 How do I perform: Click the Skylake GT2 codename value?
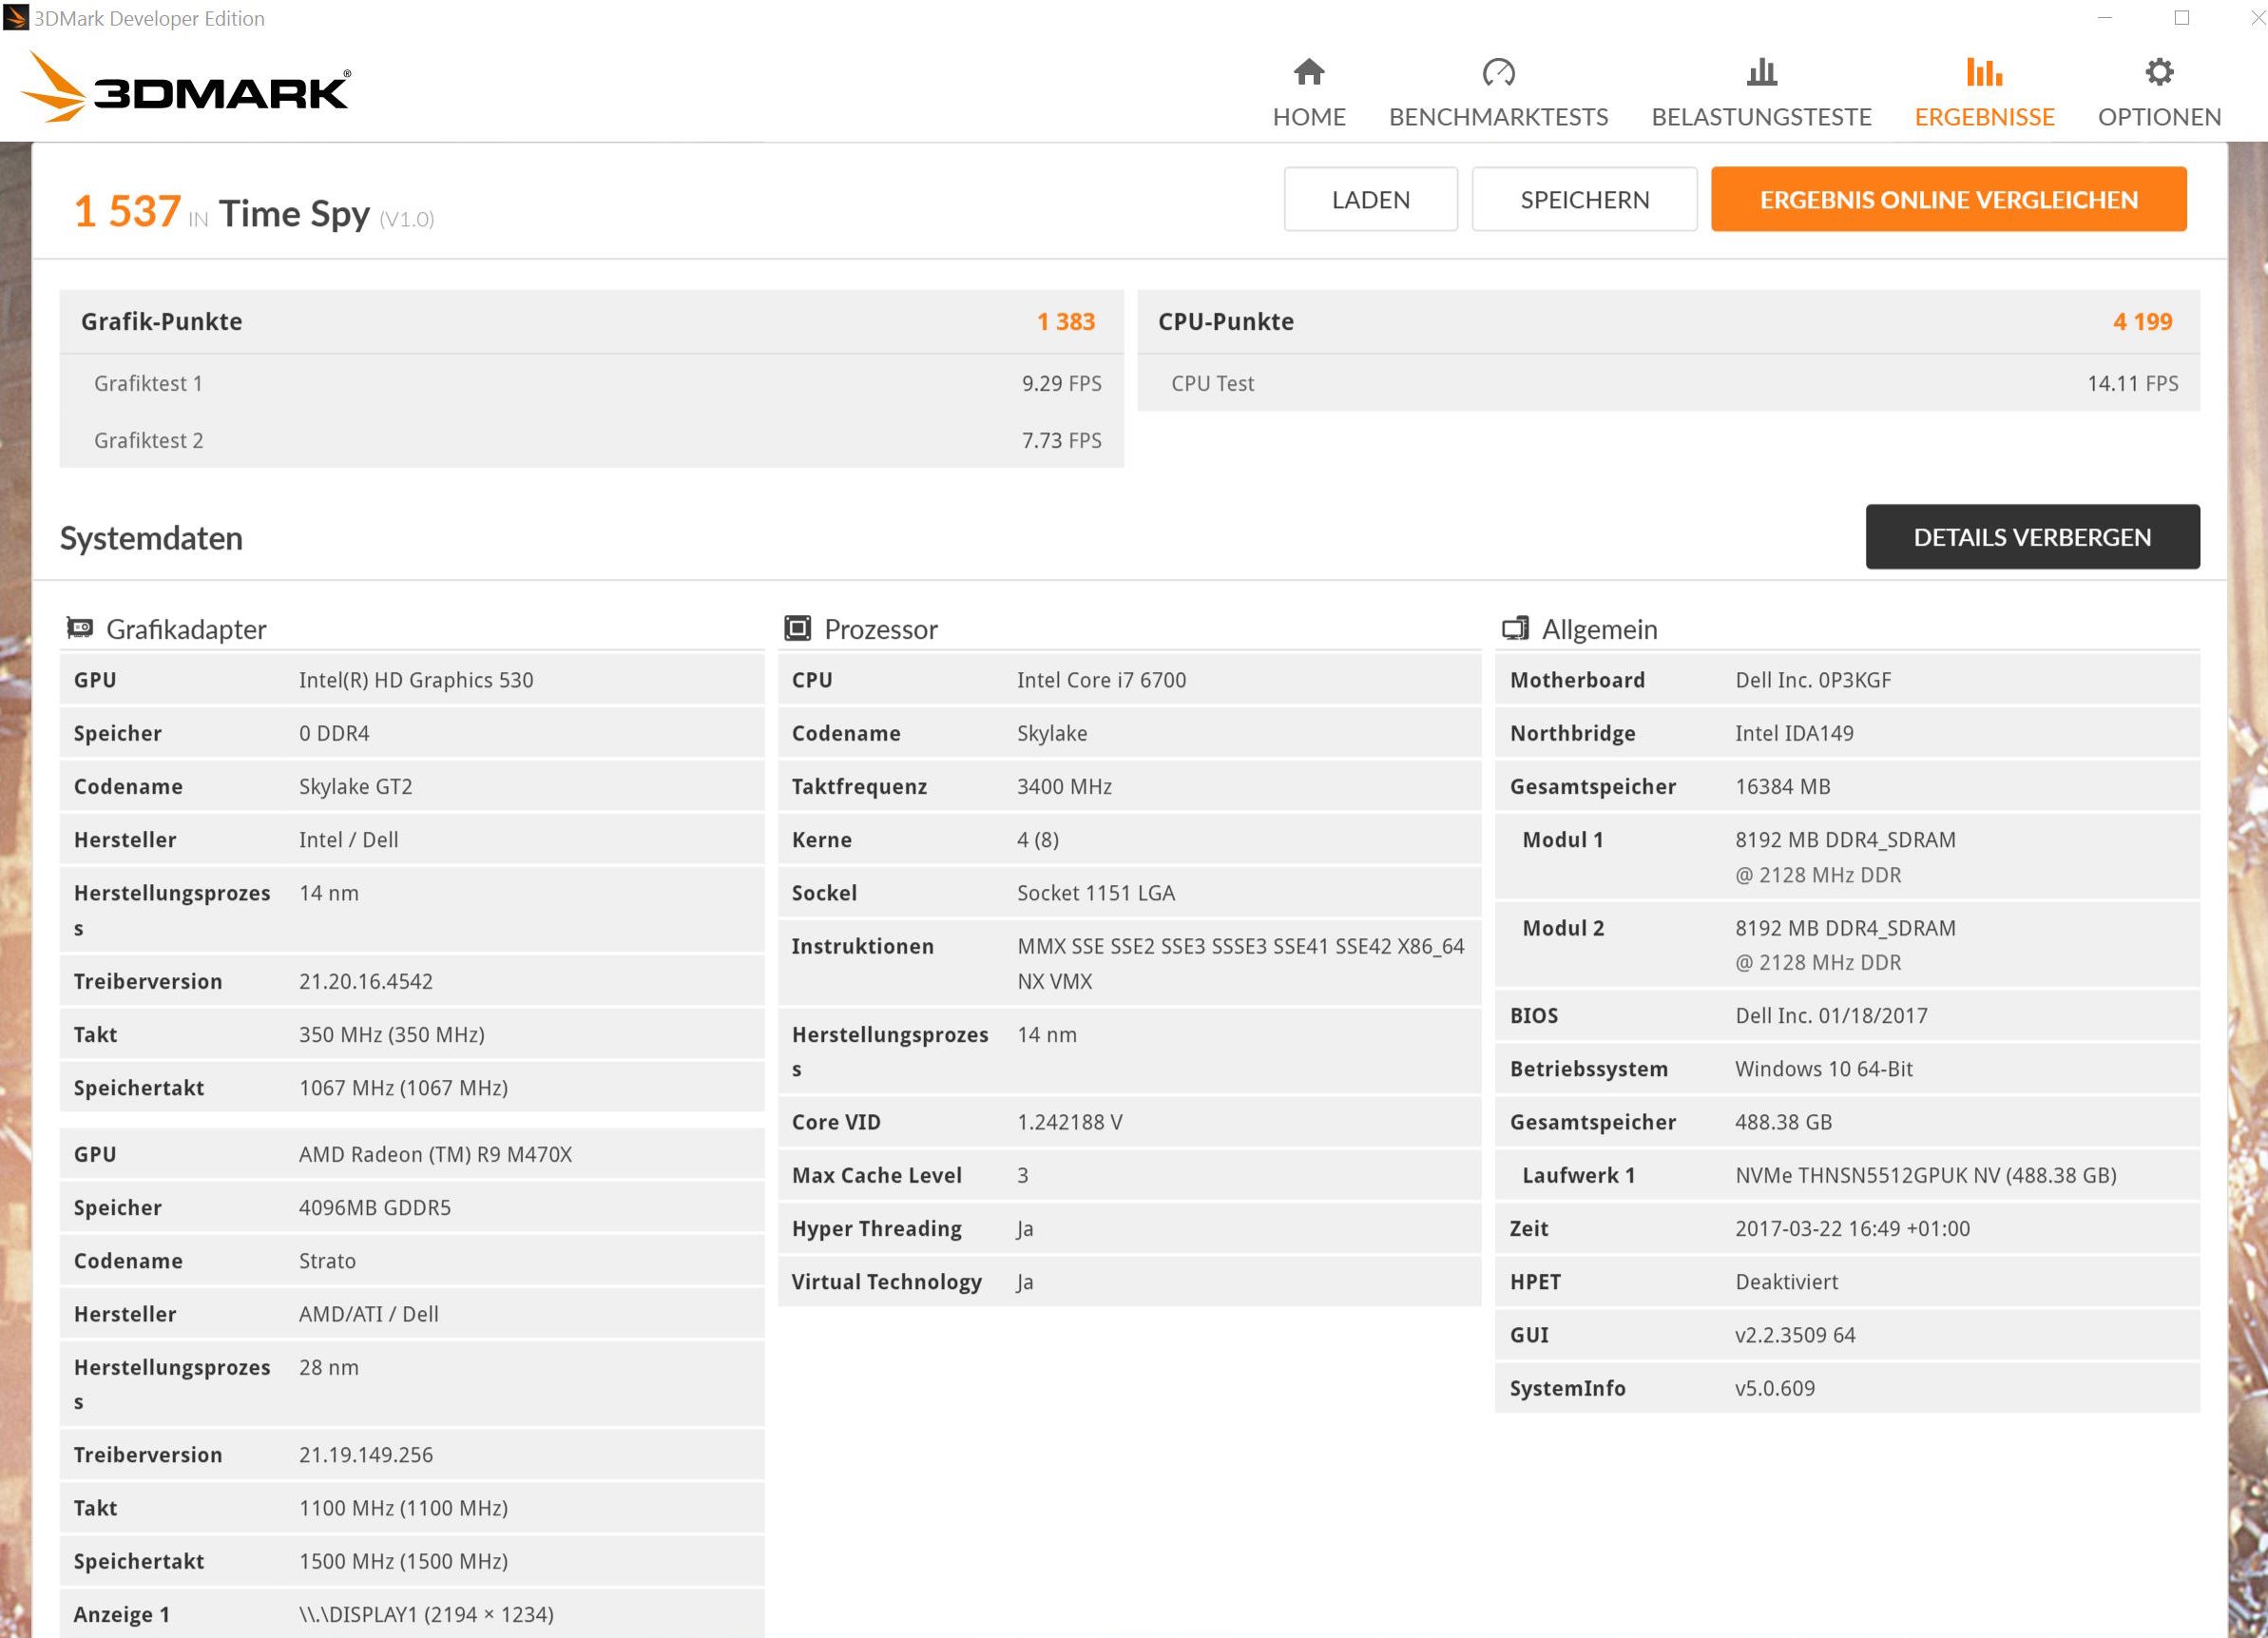coord(355,787)
